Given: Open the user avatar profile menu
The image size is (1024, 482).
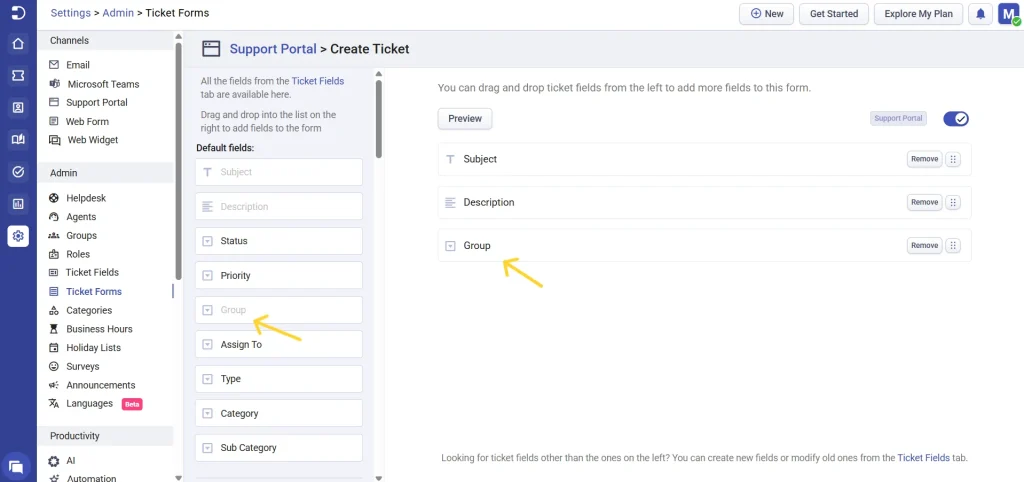Looking at the screenshot, I should 1008,14.
